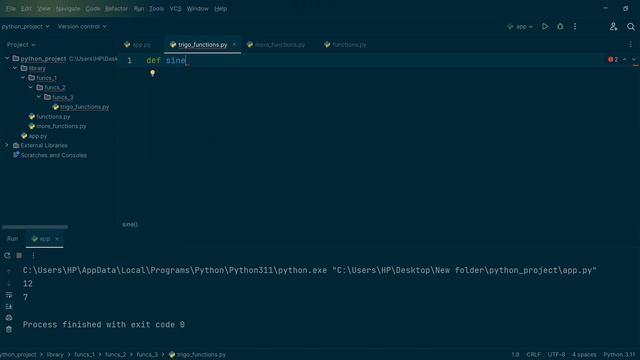This screenshot has height=360, width=640.
Task: Click in the code editor after sine
Action: pyautogui.click(x=187, y=60)
